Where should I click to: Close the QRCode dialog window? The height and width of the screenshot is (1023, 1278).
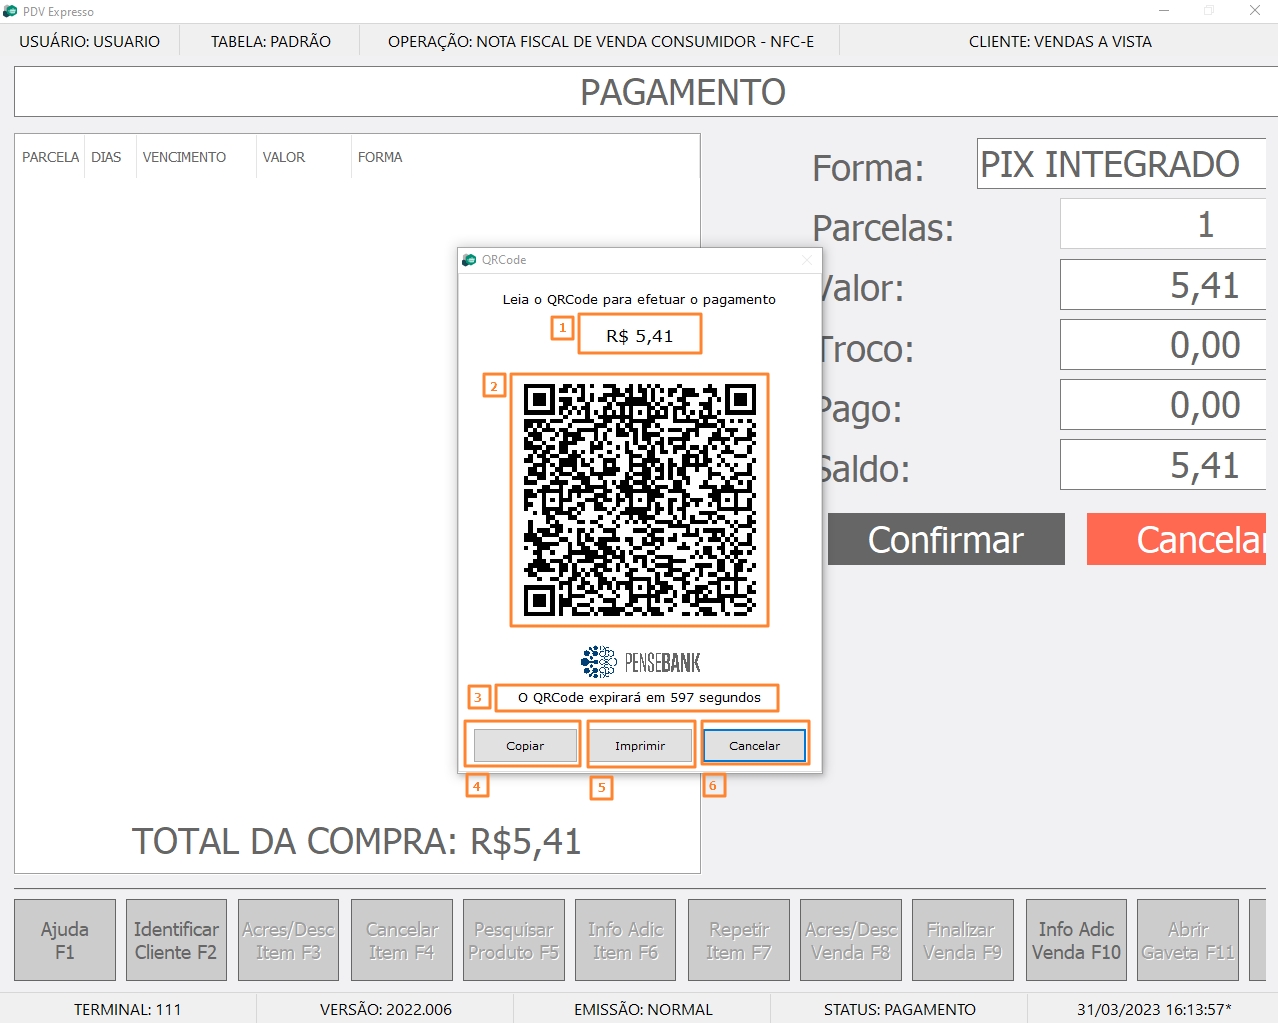point(807,260)
